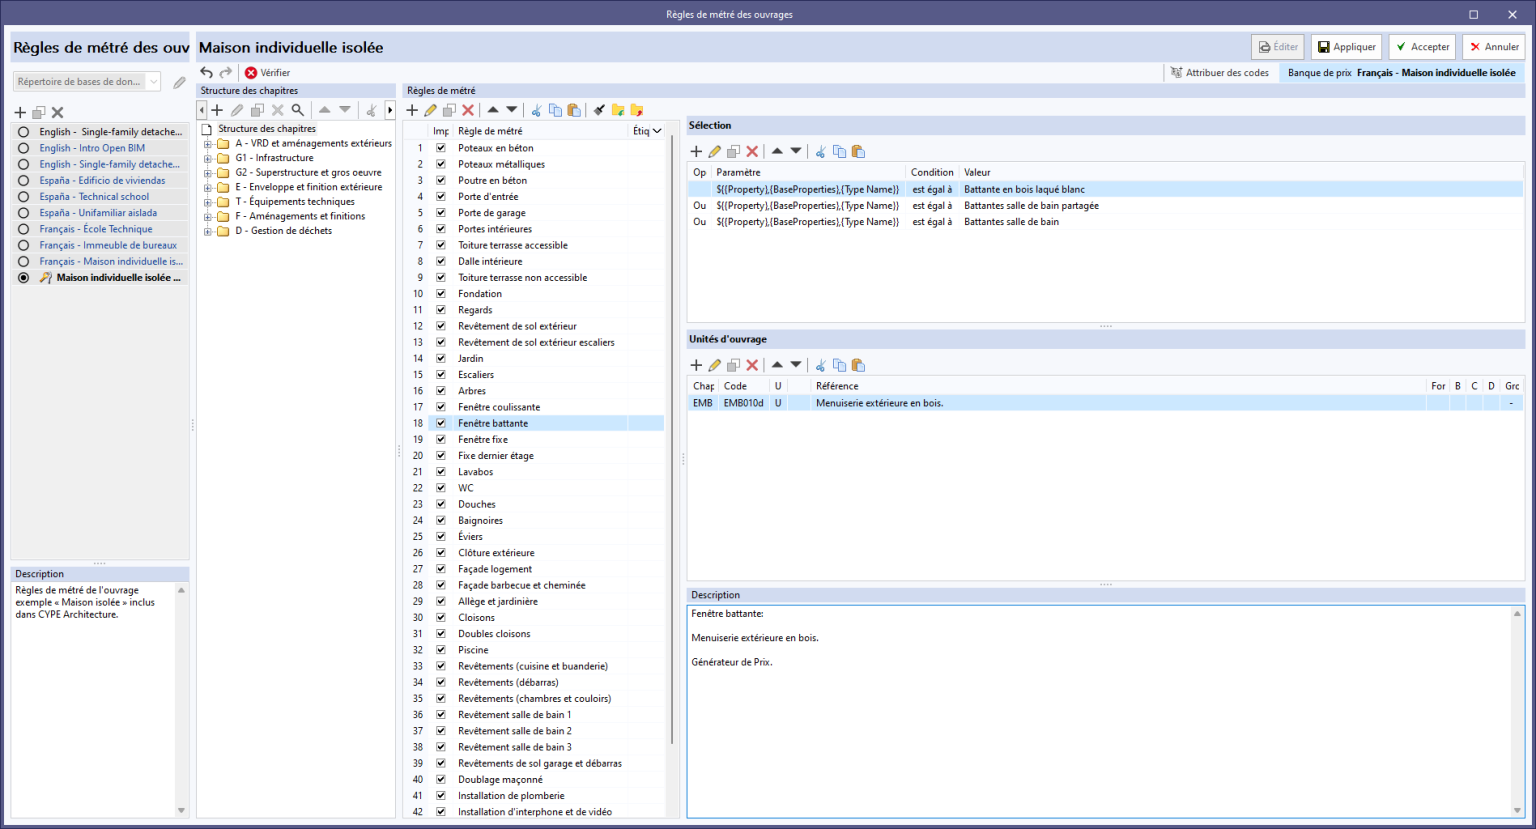Edit the selected rule in Règles de métré toolbar
Viewport: 1536px width, 829px height.
[430, 110]
